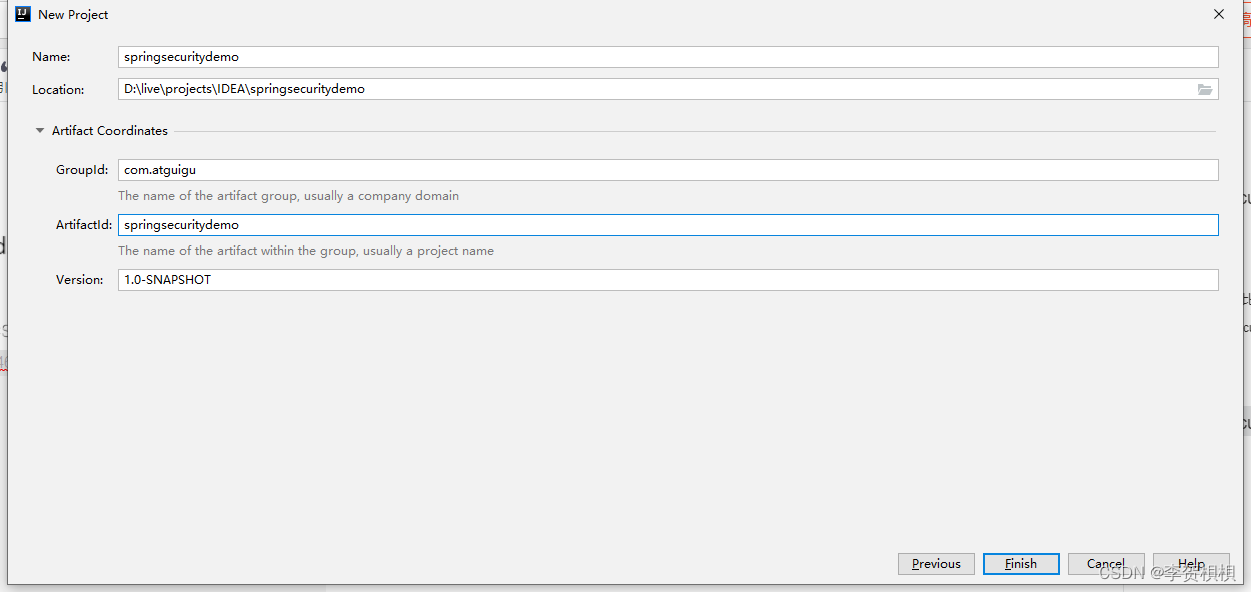Click the ArtifactId label
Viewport: 1251px width, 592px height.
[x=84, y=225]
